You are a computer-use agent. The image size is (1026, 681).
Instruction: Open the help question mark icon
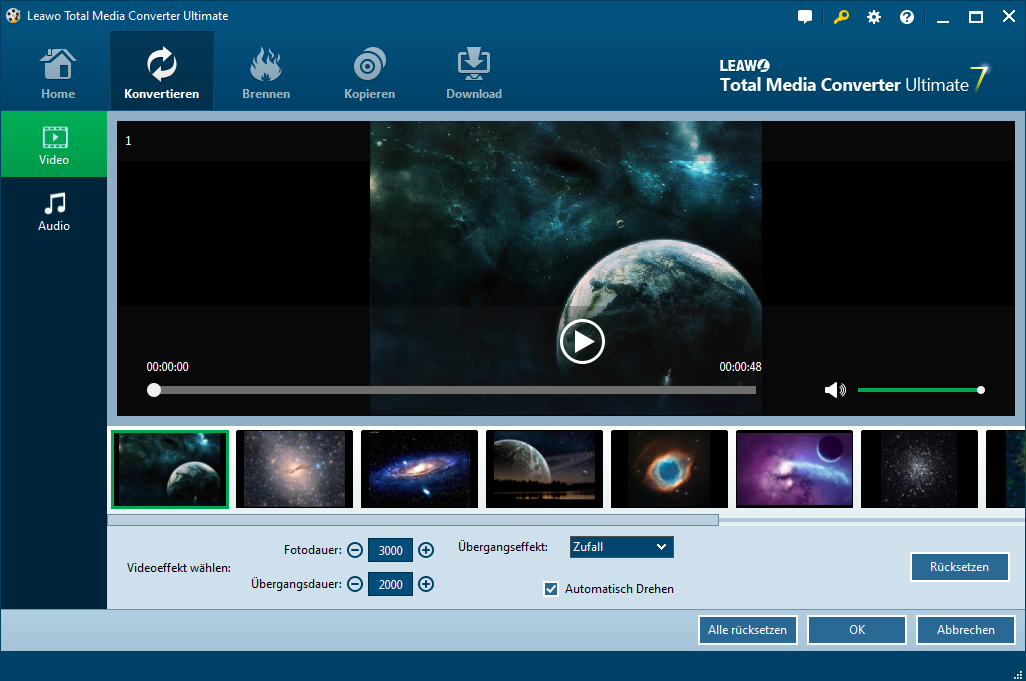(x=907, y=17)
